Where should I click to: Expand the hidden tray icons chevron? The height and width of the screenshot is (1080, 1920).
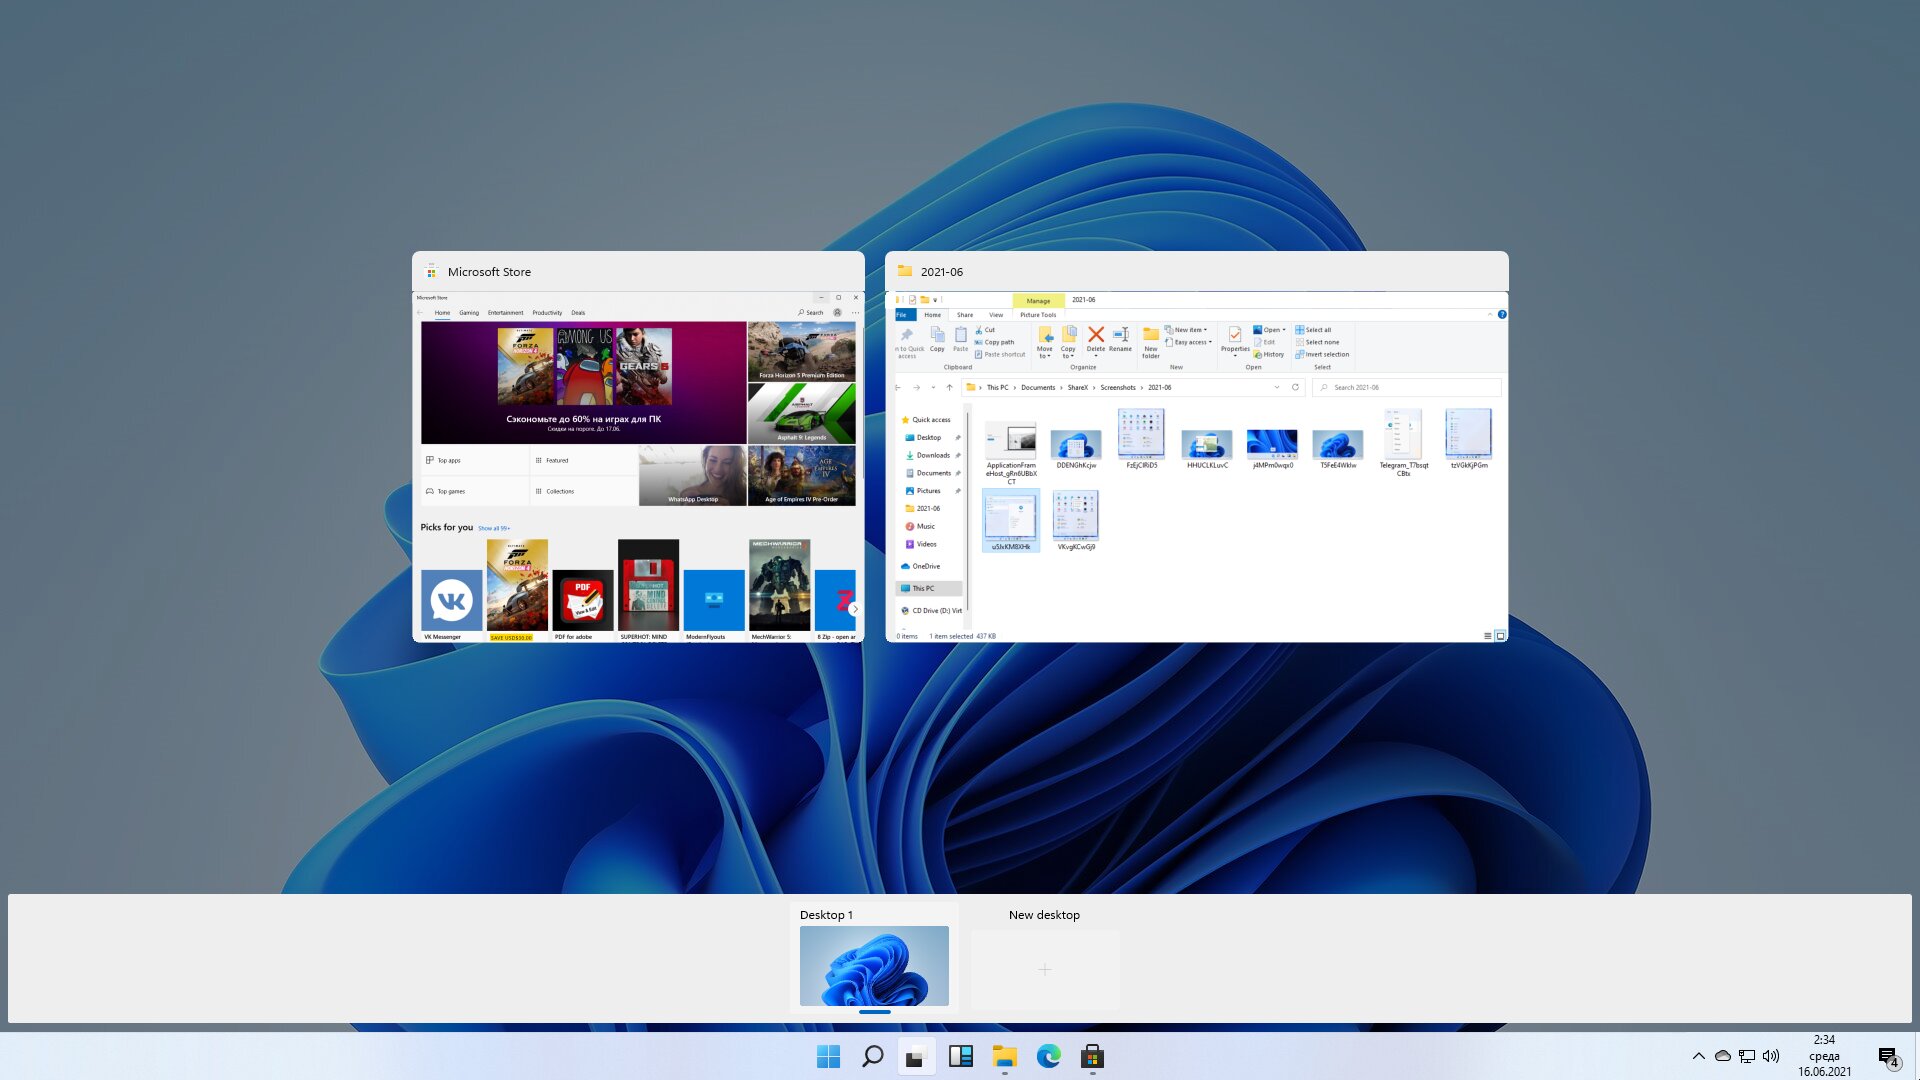click(1698, 1056)
